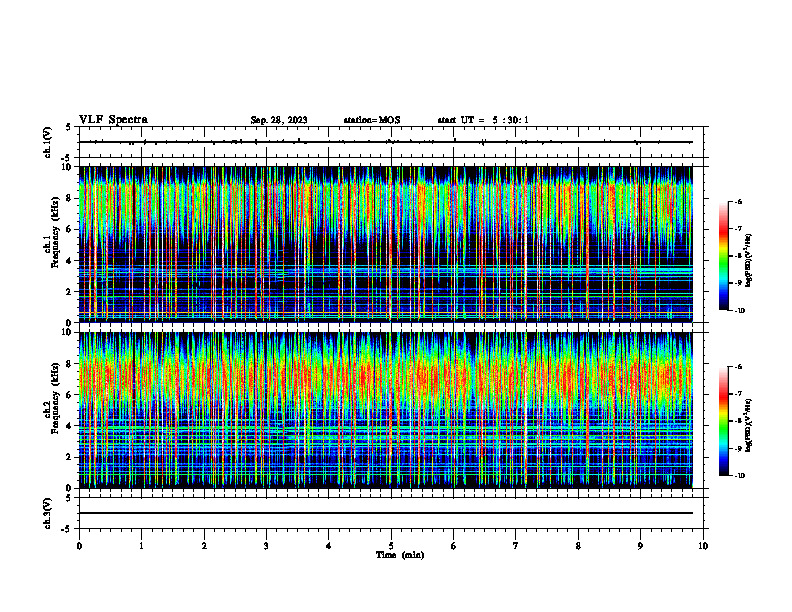Click the "ch.1(V)" axis label at top

pyautogui.click(x=47, y=142)
